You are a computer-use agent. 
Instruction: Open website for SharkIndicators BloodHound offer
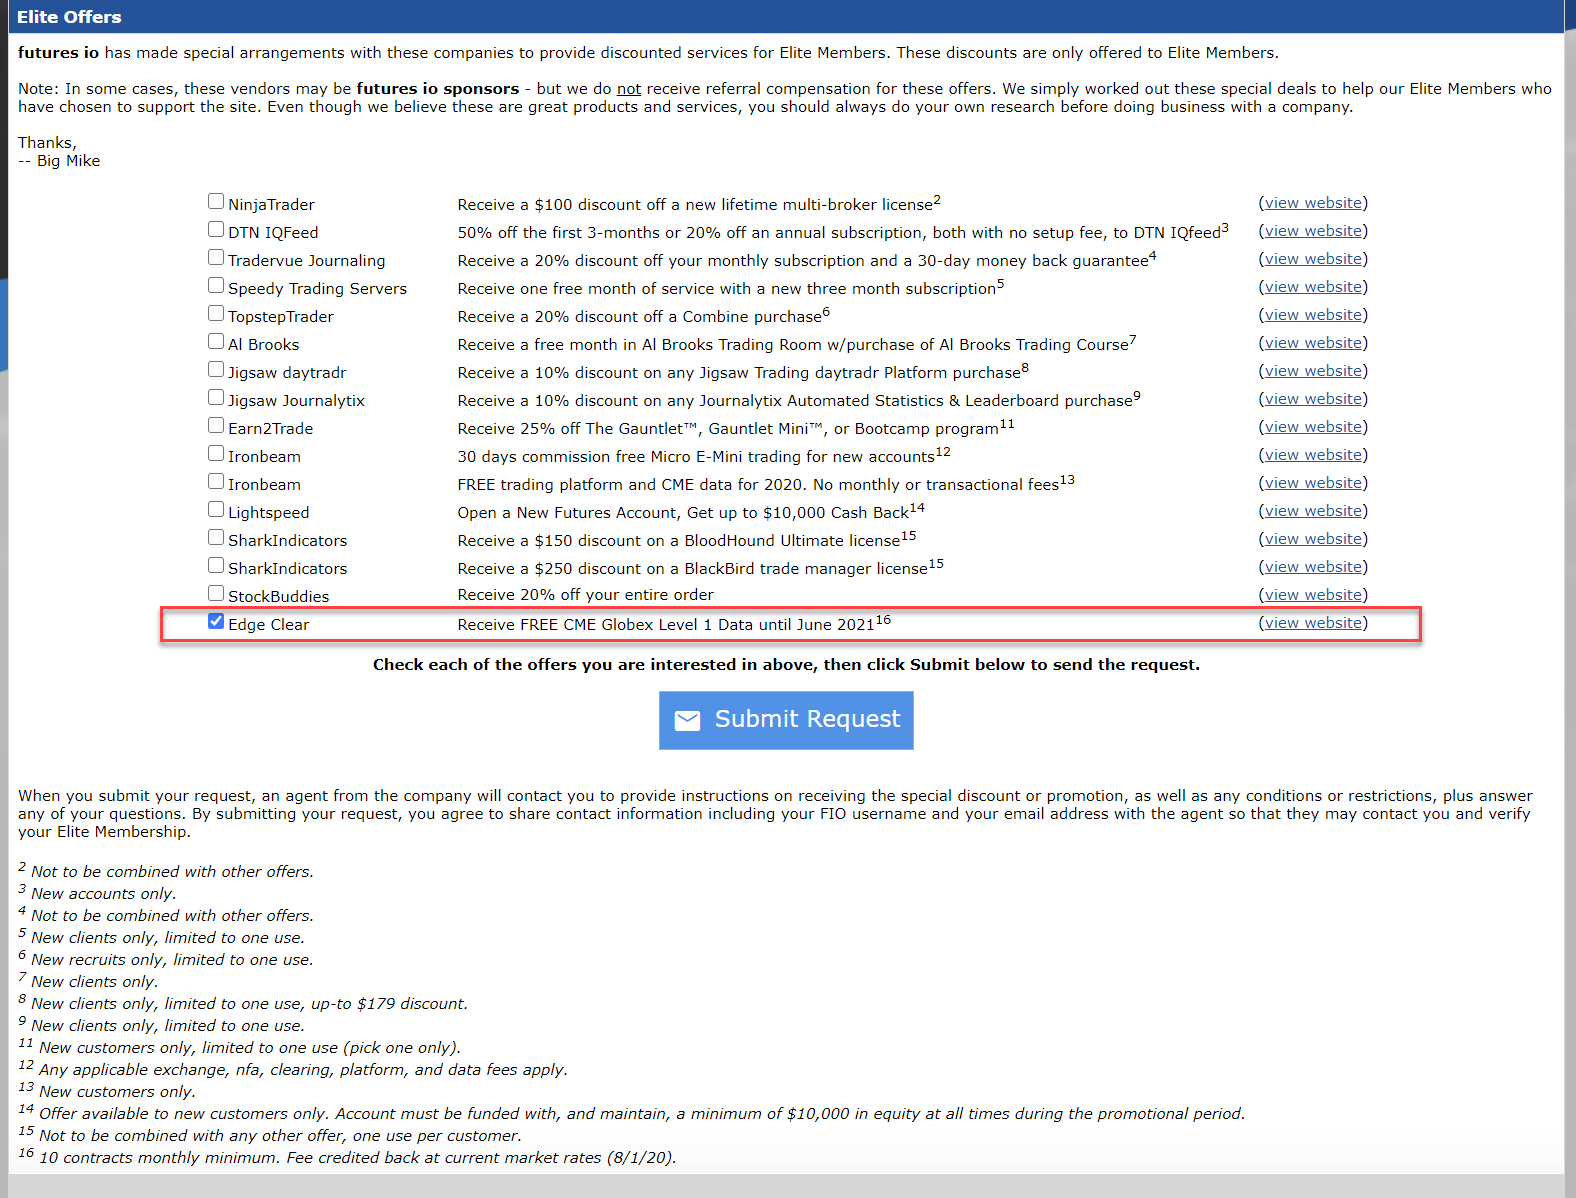(x=1313, y=539)
